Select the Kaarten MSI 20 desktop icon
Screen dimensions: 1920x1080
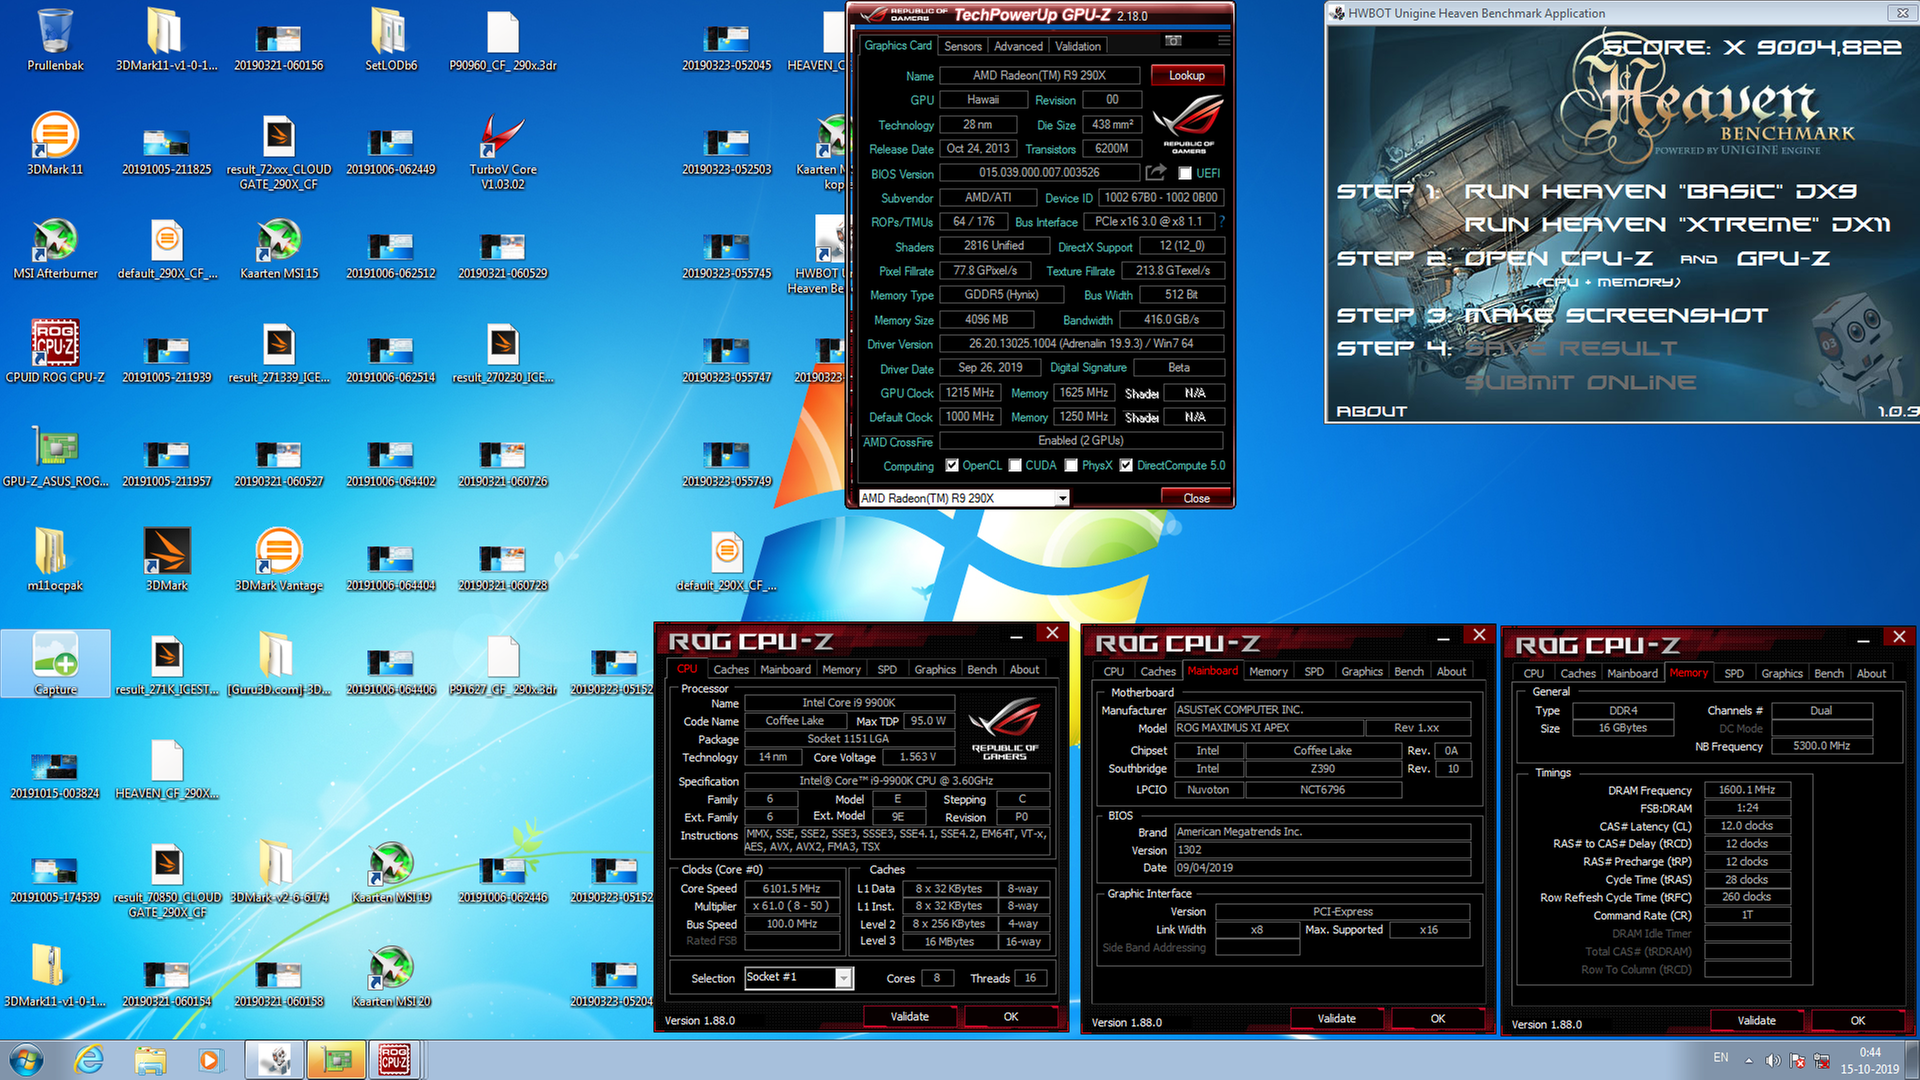(x=391, y=976)
